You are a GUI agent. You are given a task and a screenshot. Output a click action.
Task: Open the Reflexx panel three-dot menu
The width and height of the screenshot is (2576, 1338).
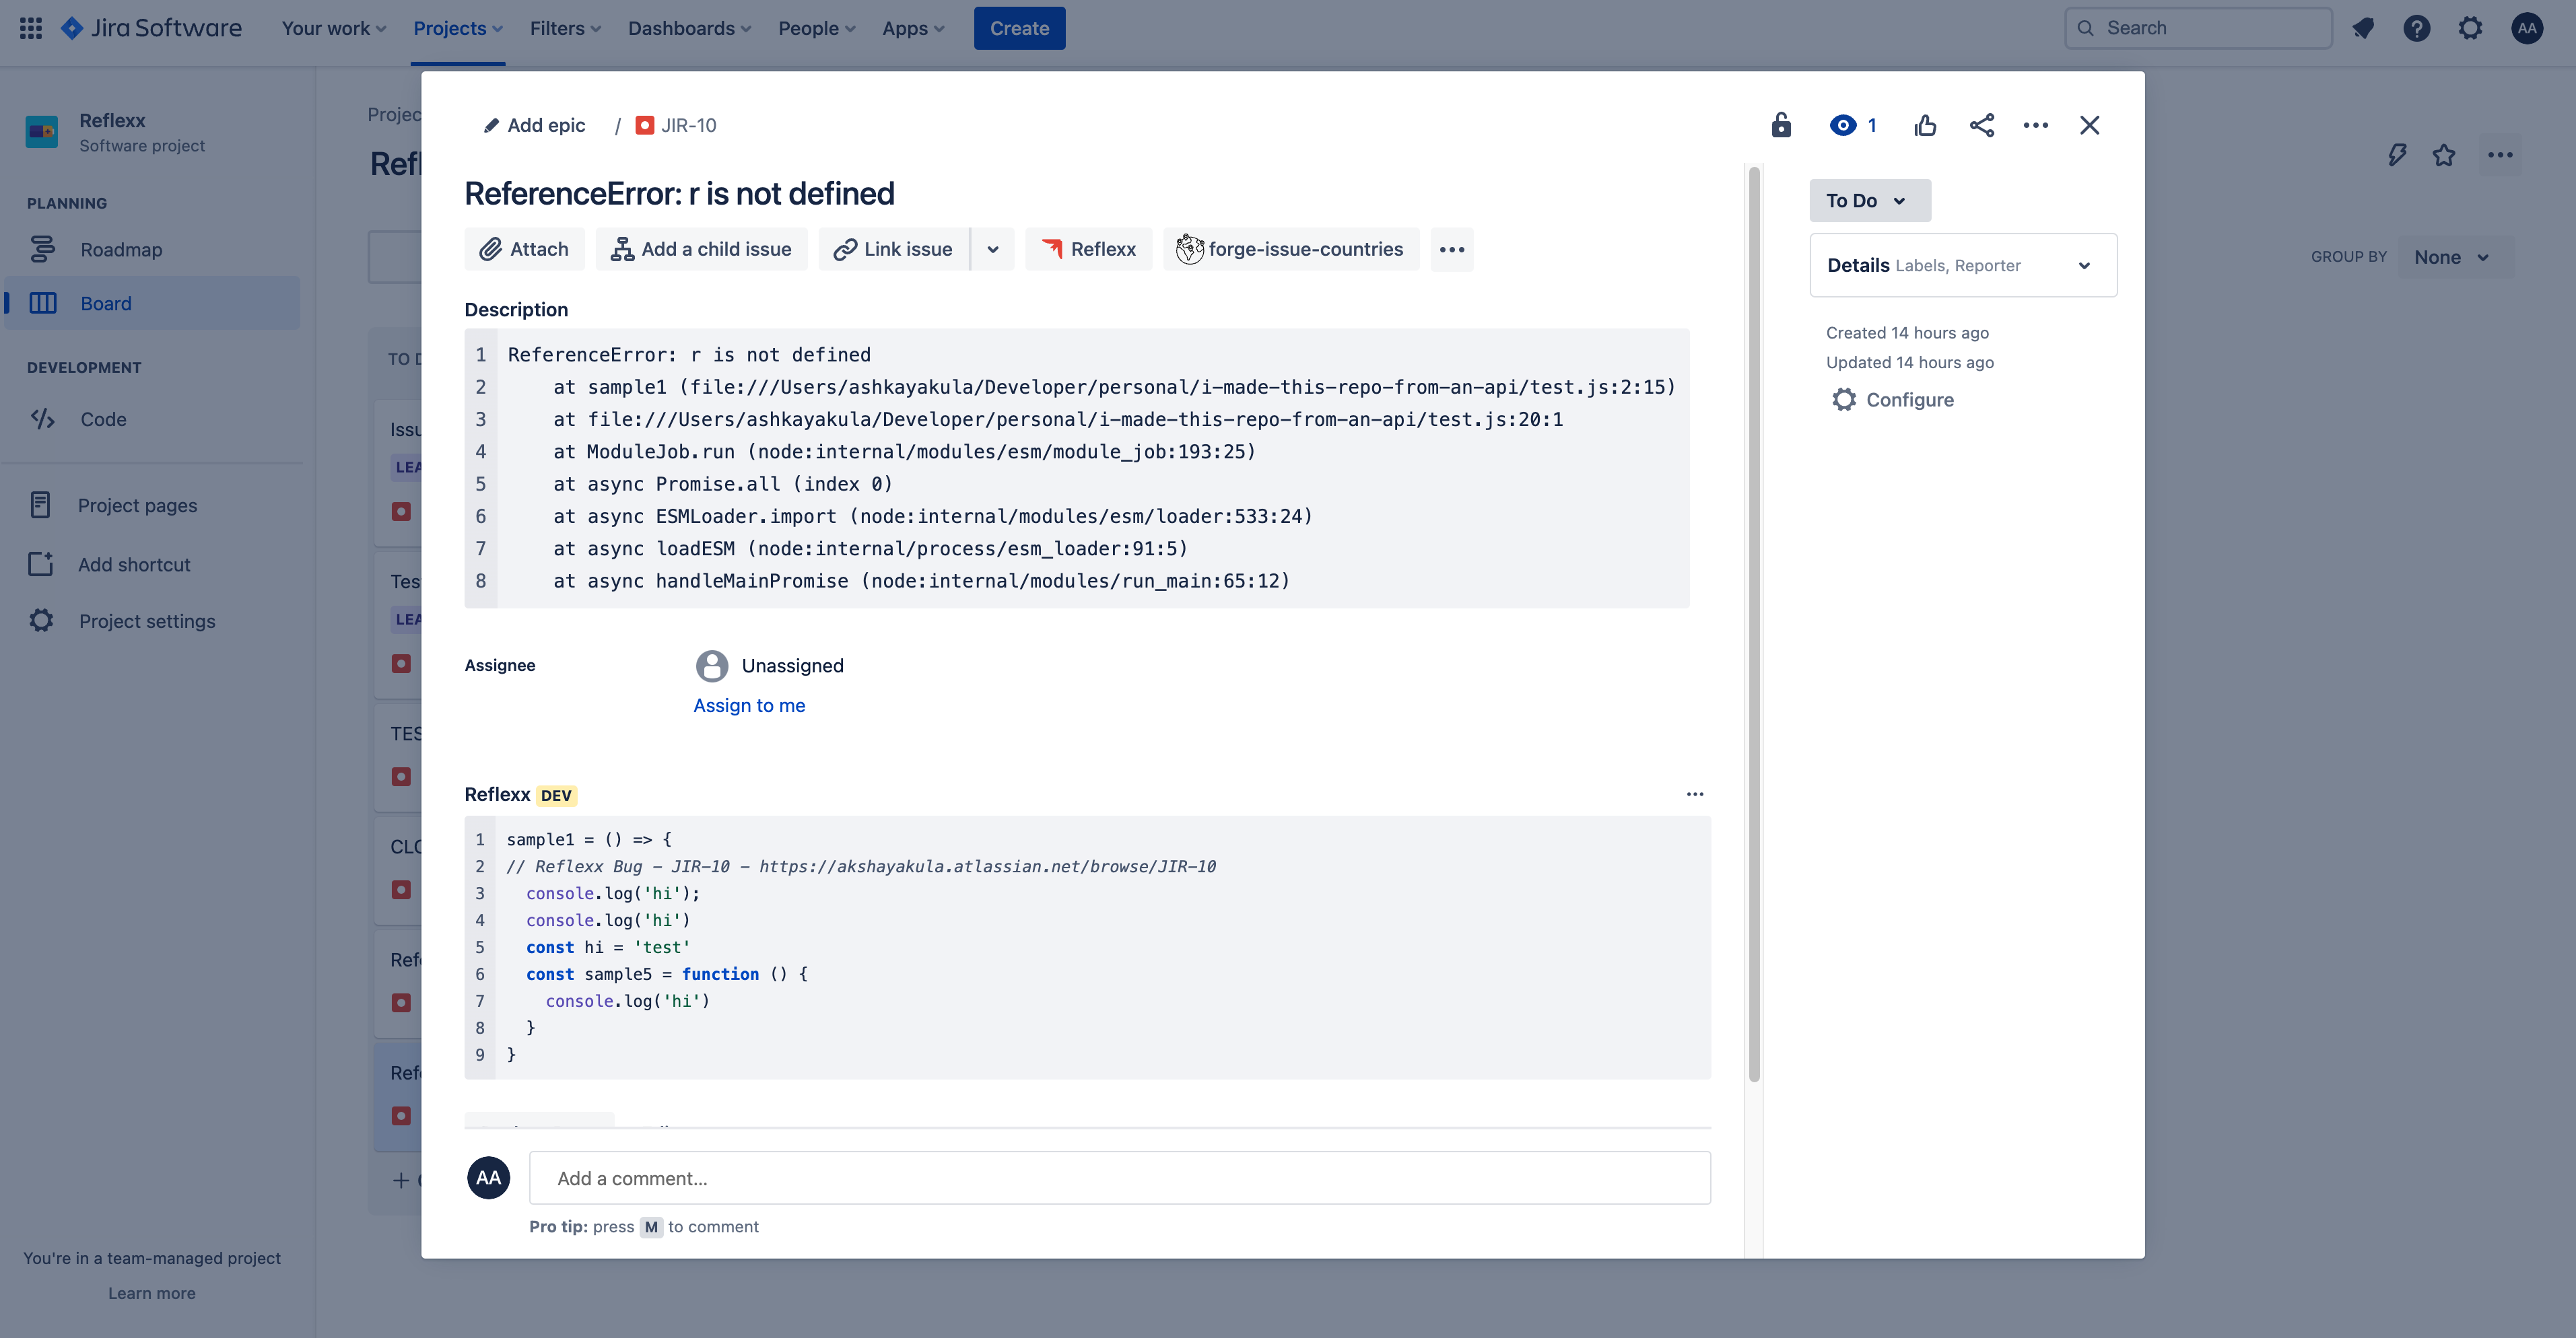[x=1695, y=794]
